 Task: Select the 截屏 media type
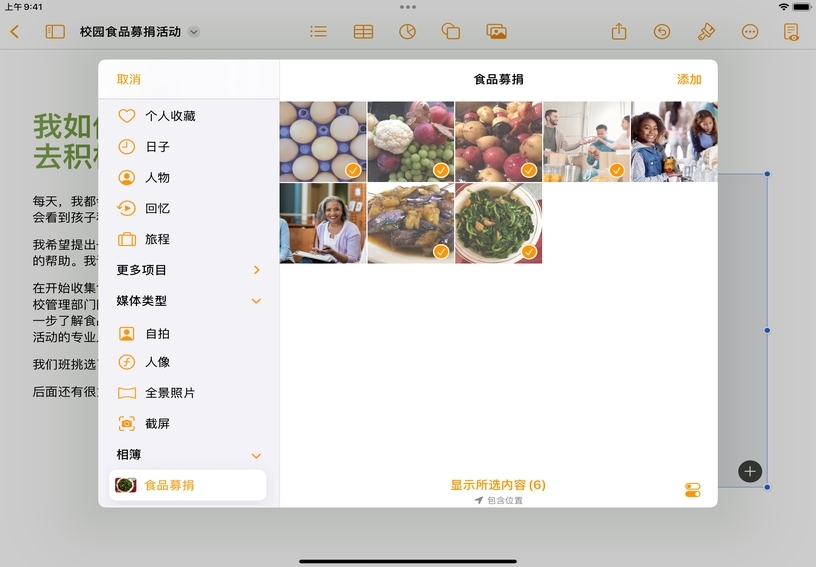point(157,424)
